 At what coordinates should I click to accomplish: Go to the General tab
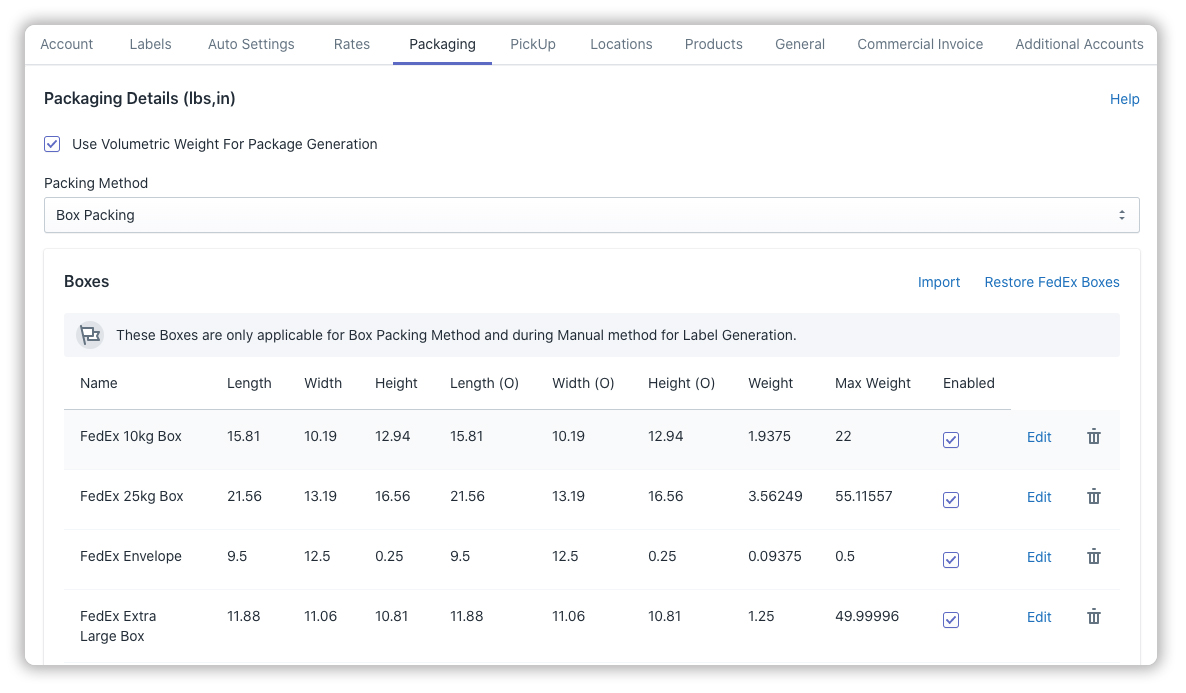[x=799, y=44]
